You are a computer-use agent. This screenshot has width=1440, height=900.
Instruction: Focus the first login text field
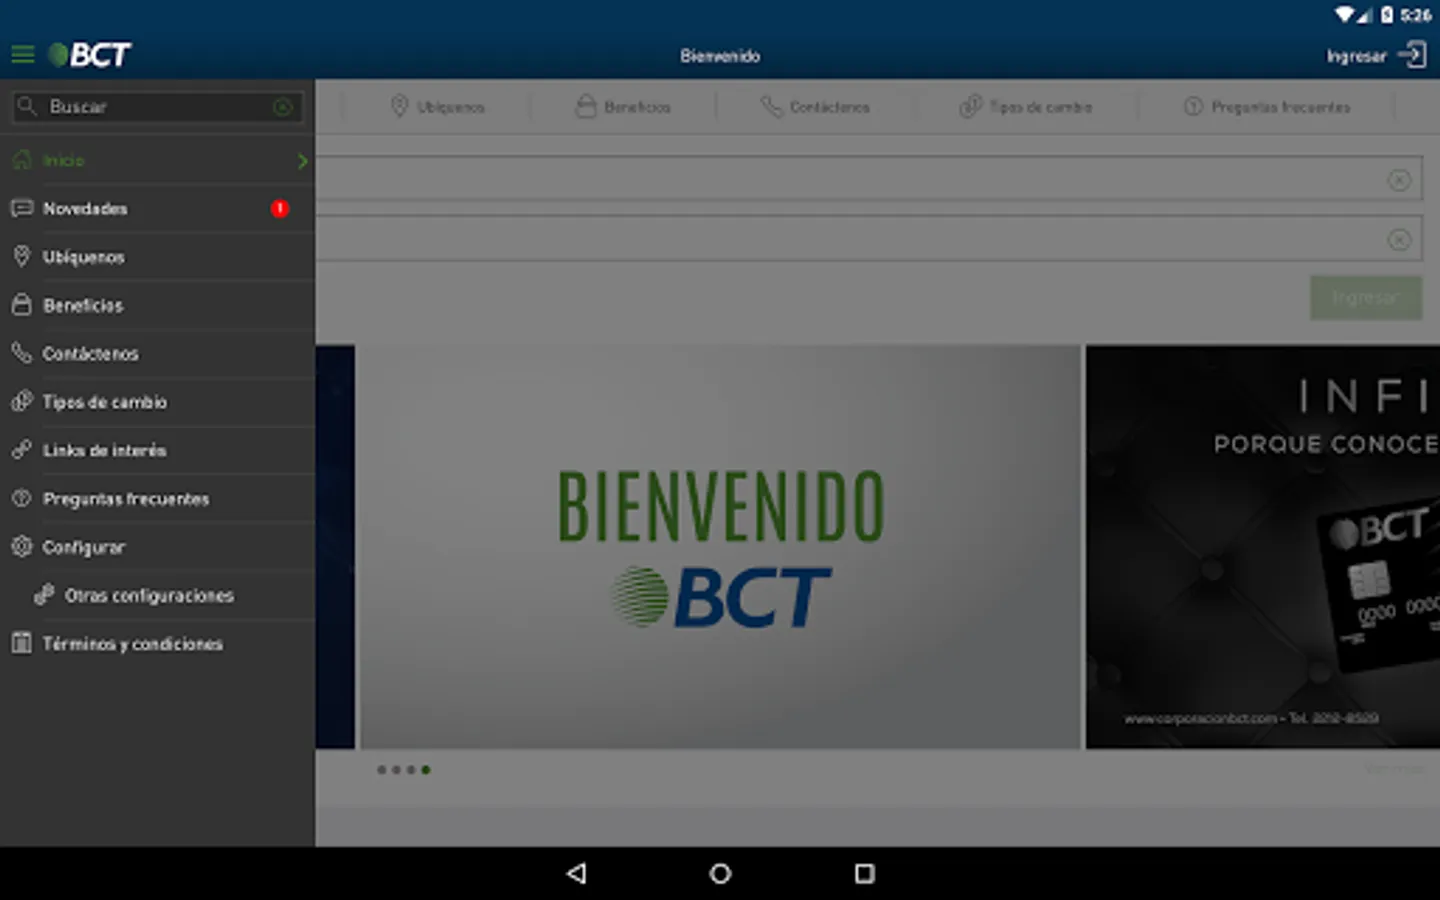(x=869, y=178)
